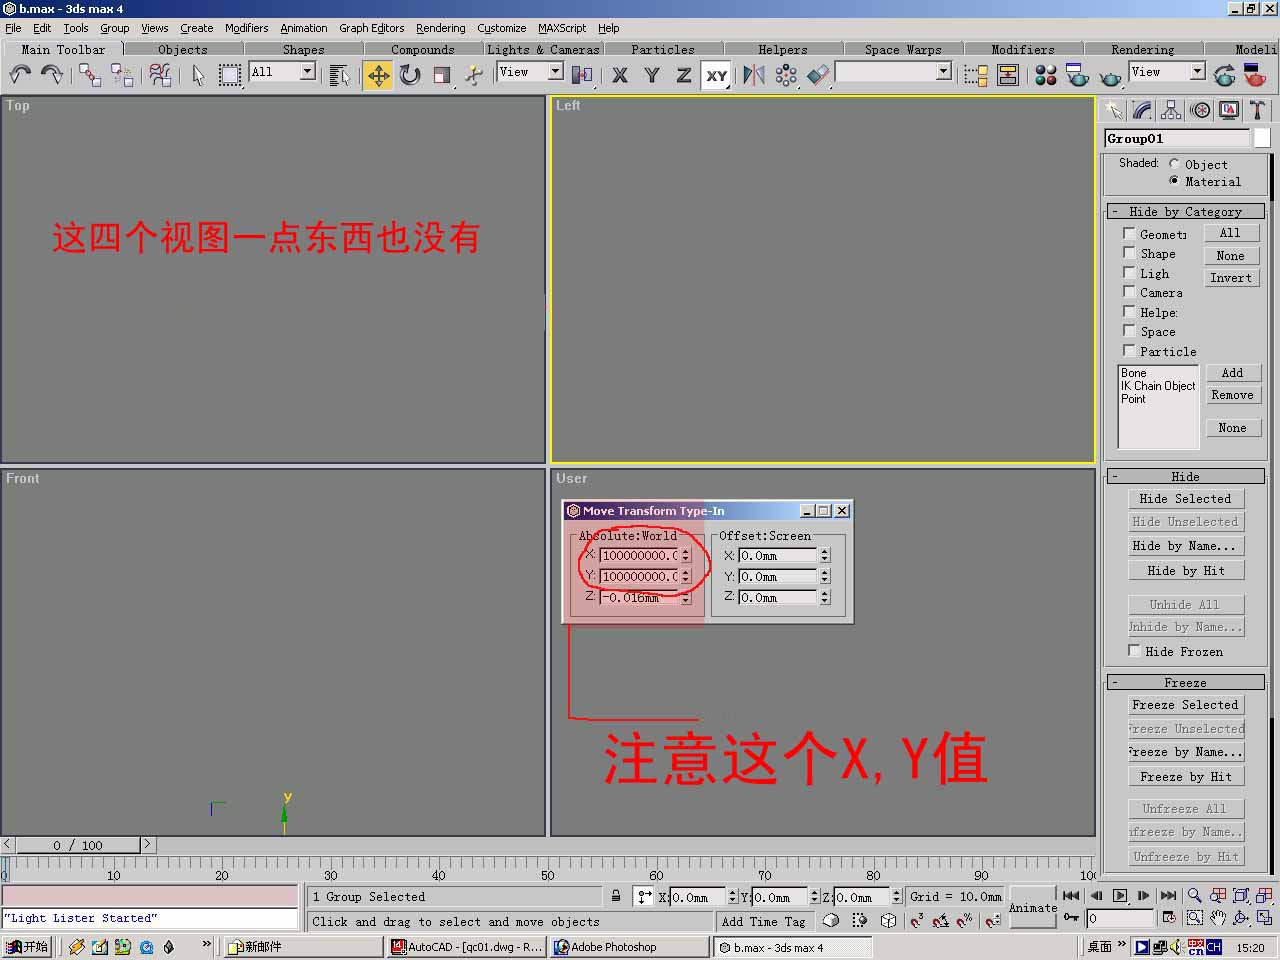Collapse the Freeze rollout header
This screenshot has height=960, width=1280.
coord(1185,683)
